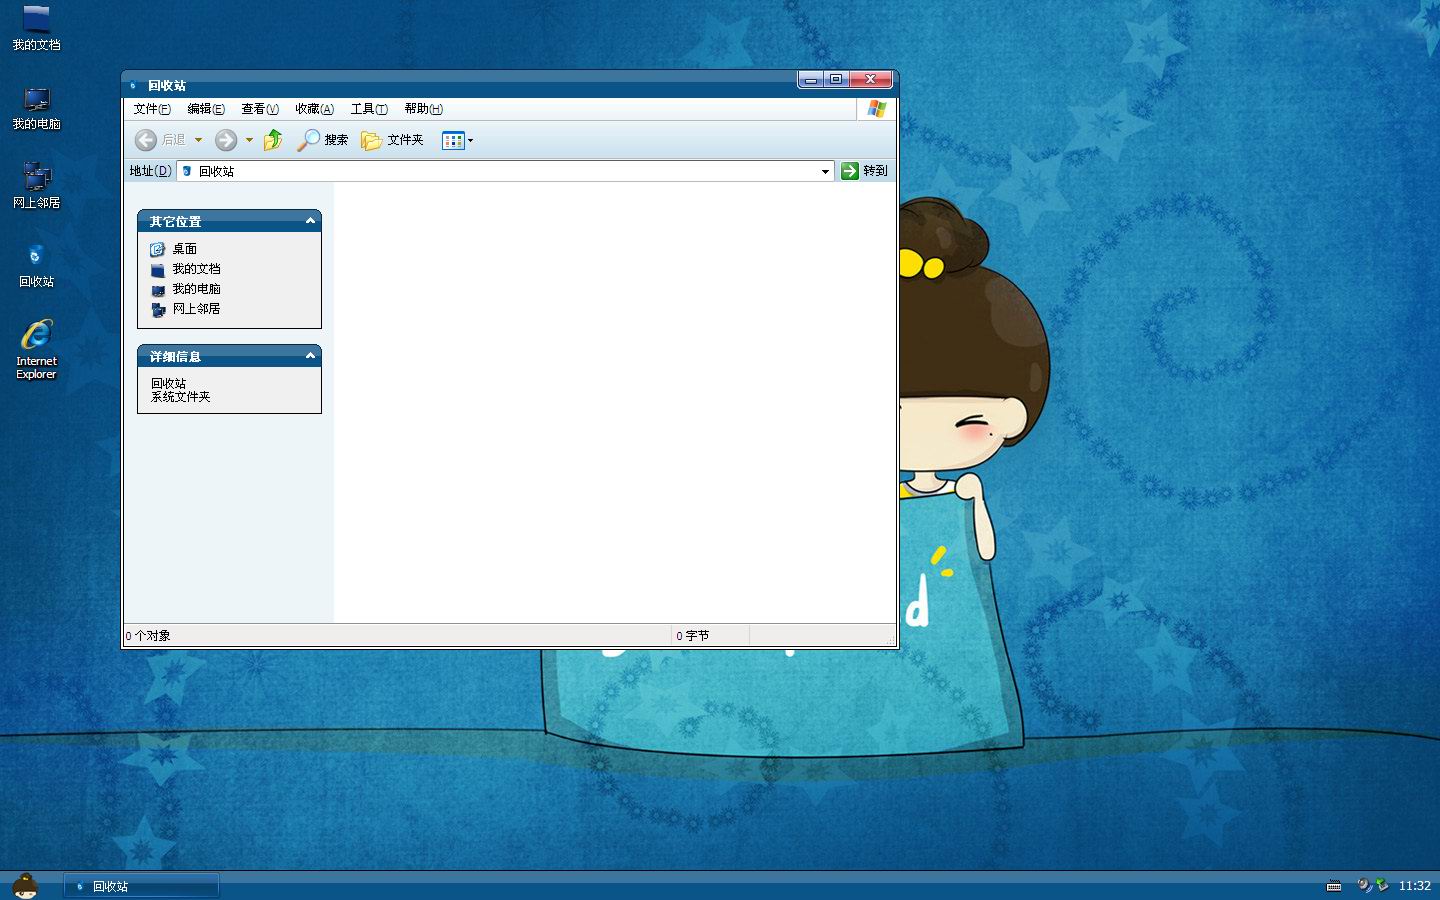The height and width of the screenshot is (900, 1440).
Task: Go up one folder level icon
Action: pos(273,140)
